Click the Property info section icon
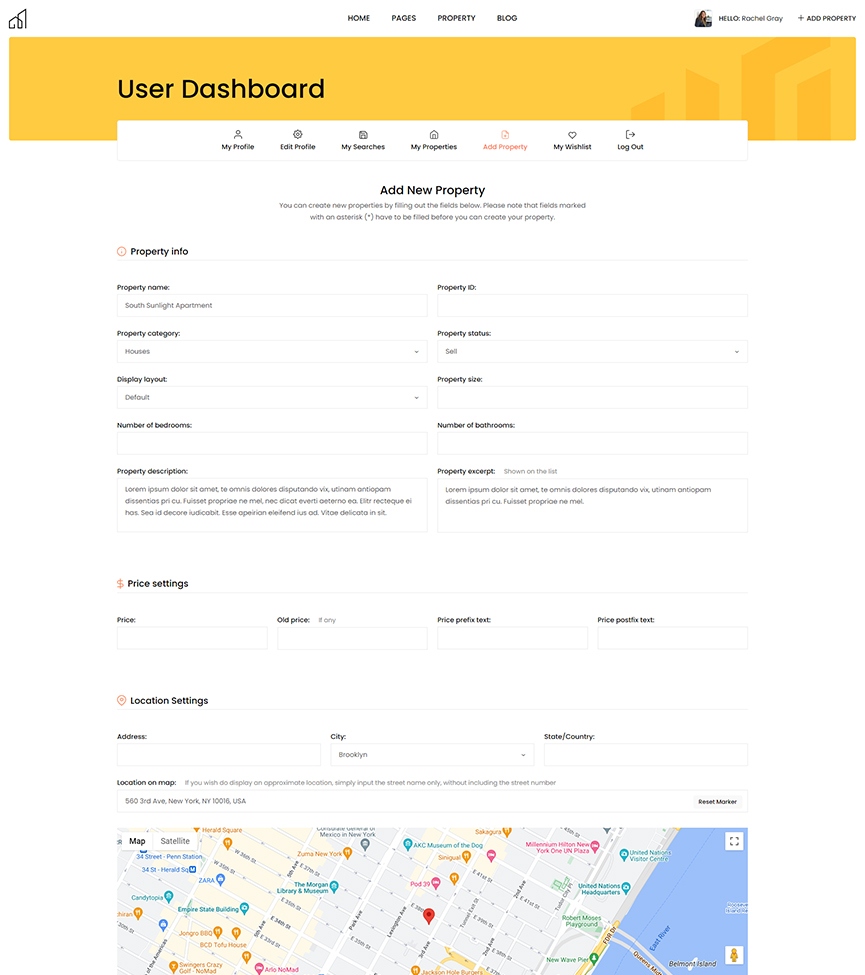 [121, 251]
